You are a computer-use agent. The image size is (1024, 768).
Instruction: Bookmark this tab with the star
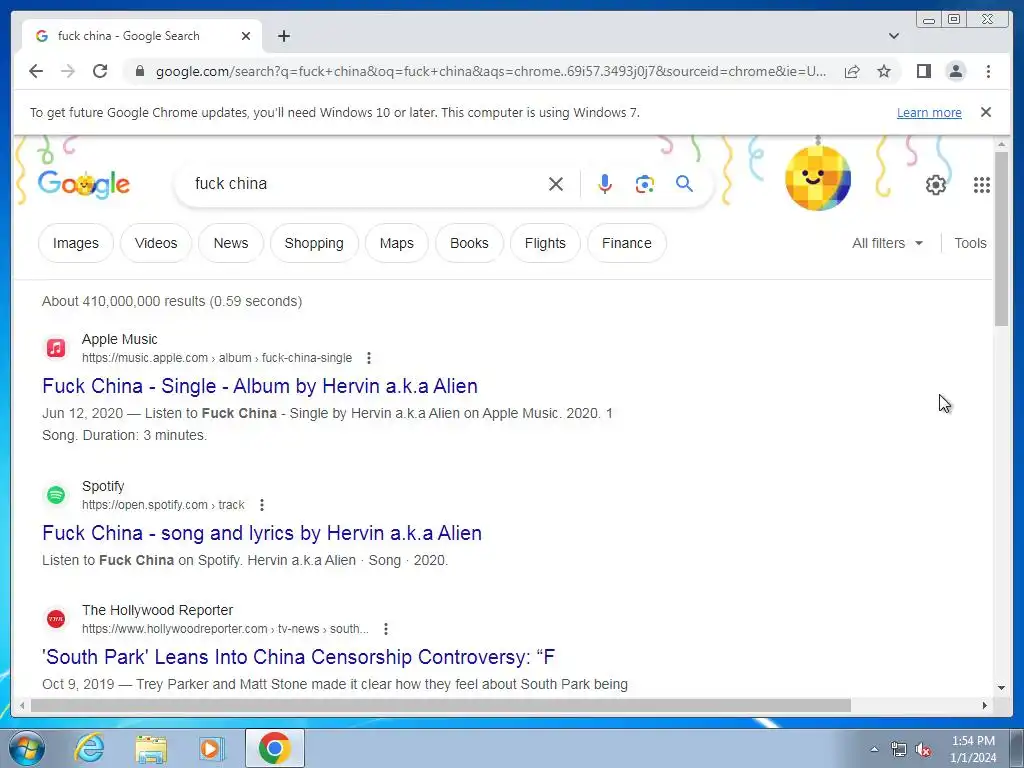884,71
